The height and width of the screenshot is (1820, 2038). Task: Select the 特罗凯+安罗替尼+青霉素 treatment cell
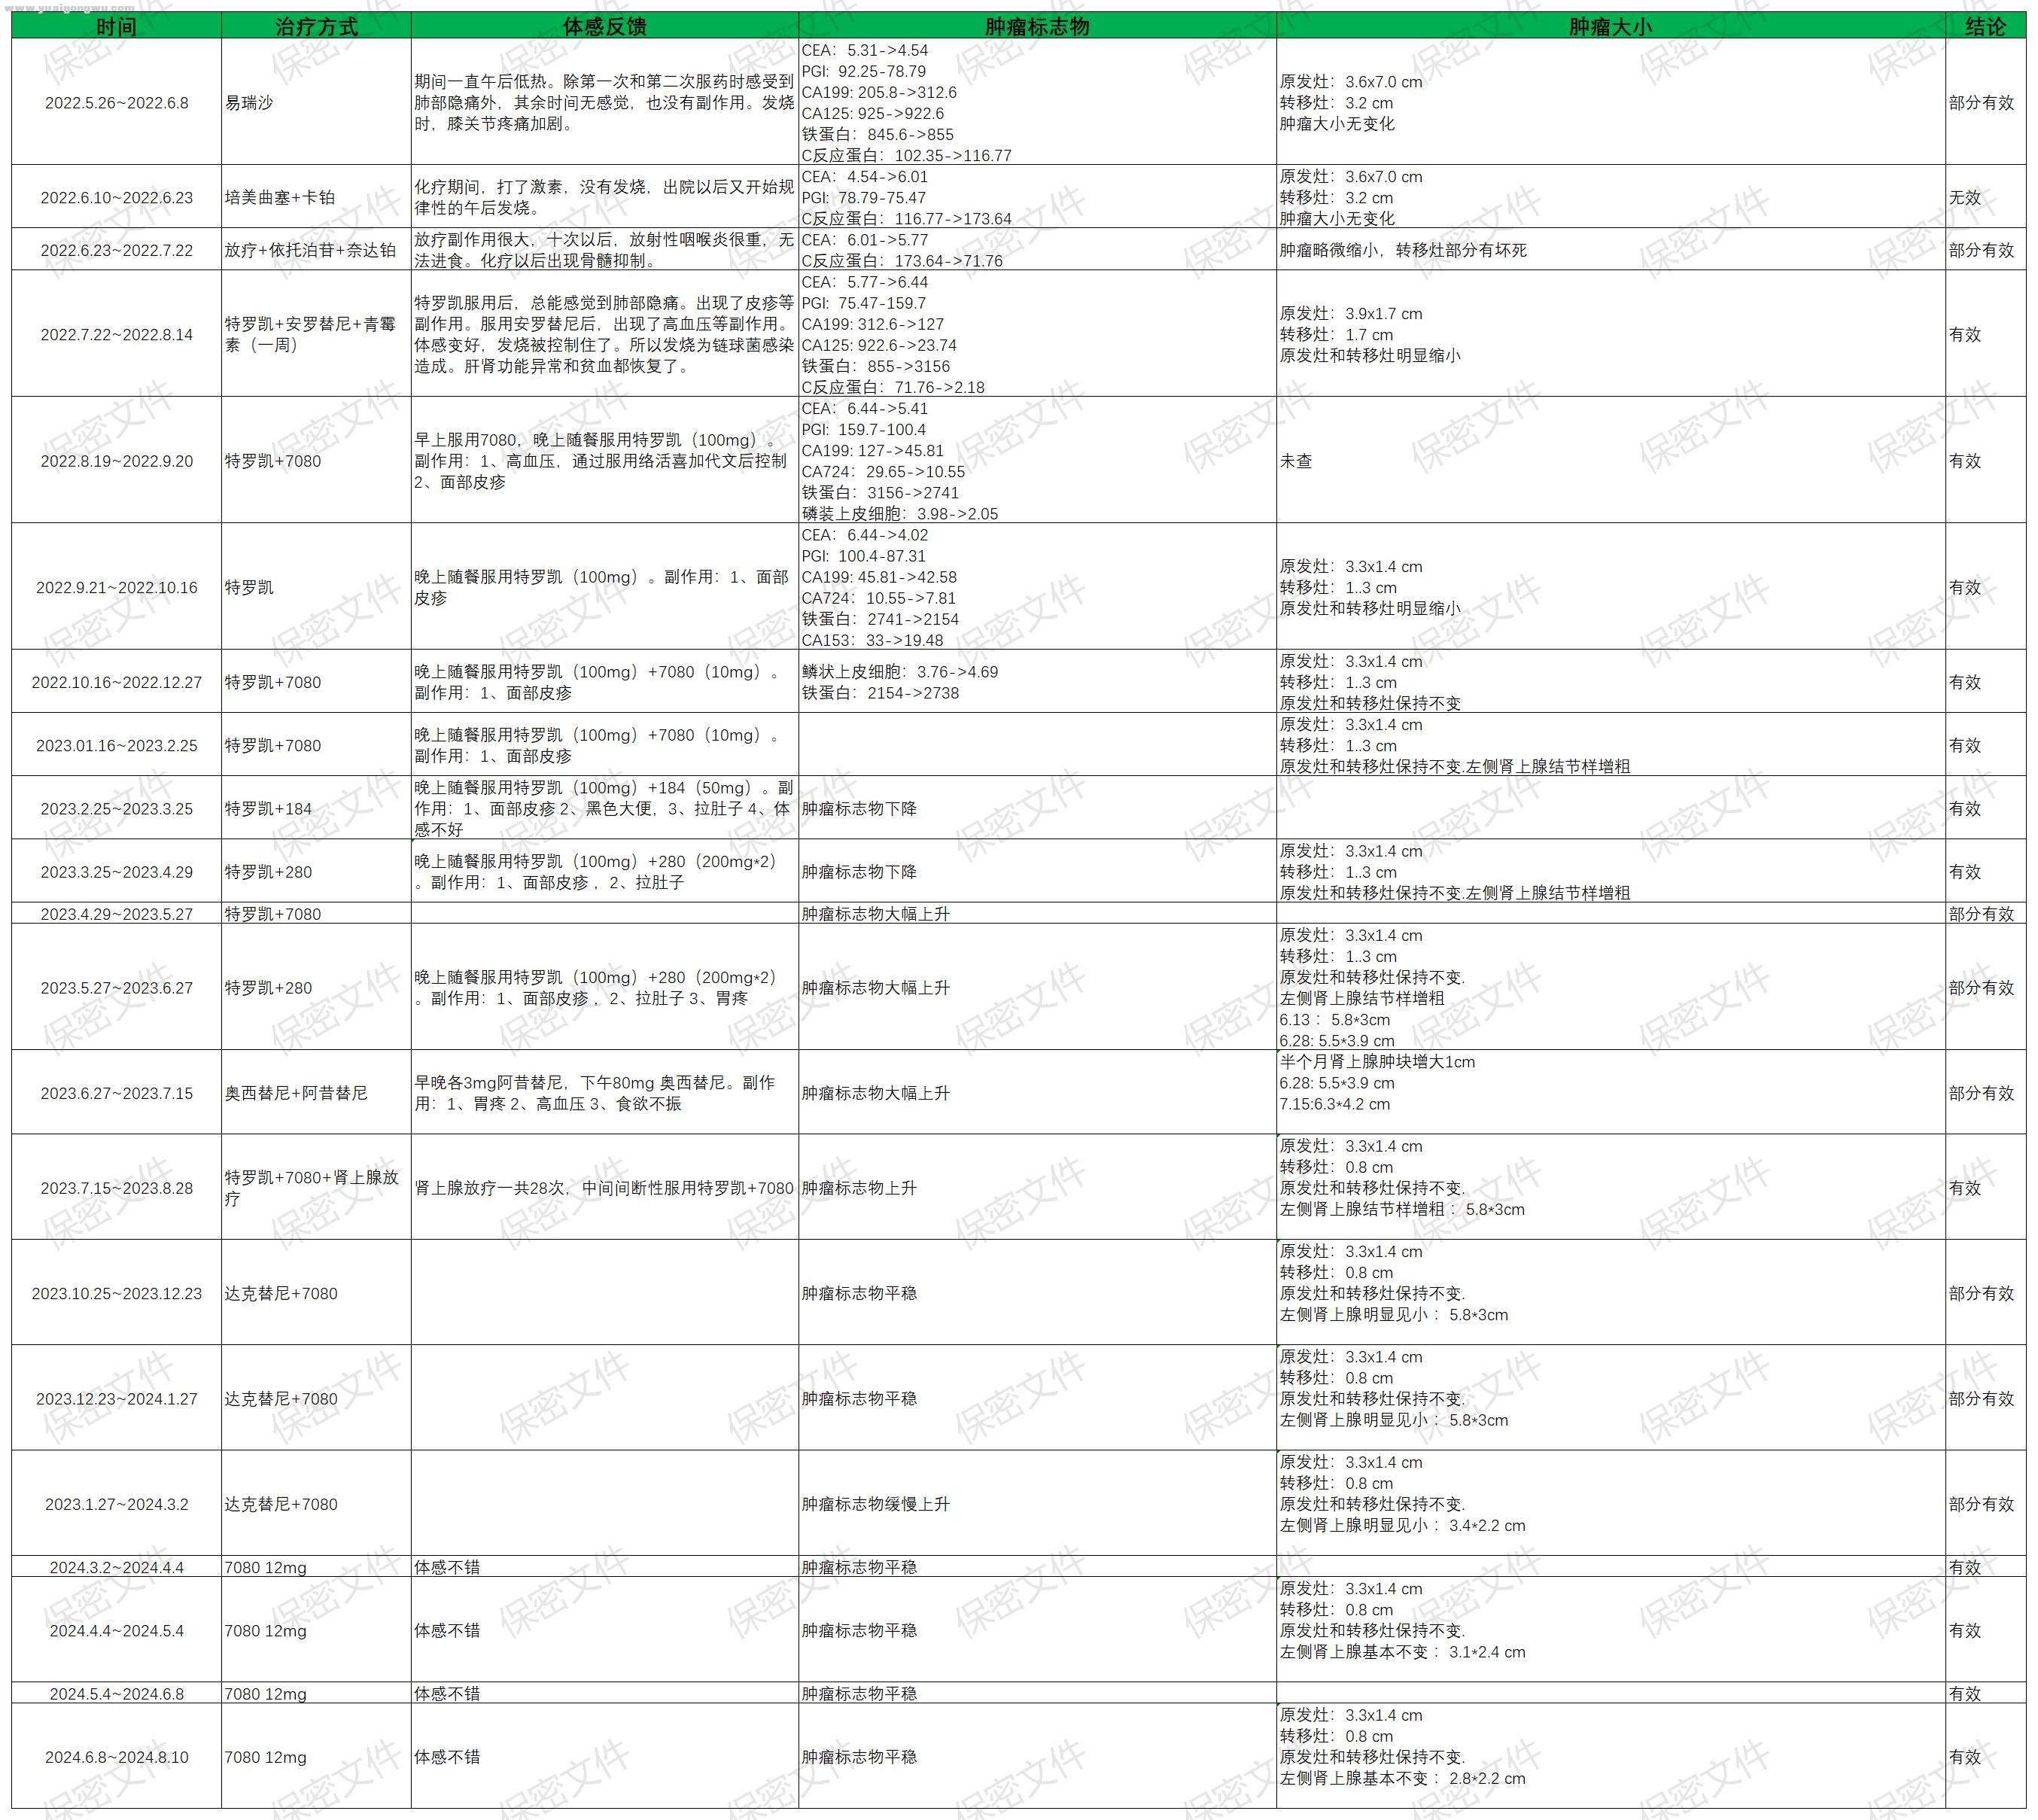click(316, 334)
